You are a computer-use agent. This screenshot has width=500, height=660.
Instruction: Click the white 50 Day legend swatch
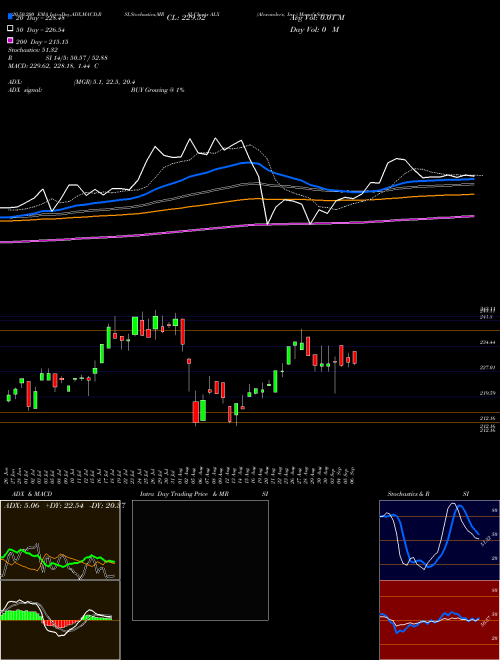point(10,28)
